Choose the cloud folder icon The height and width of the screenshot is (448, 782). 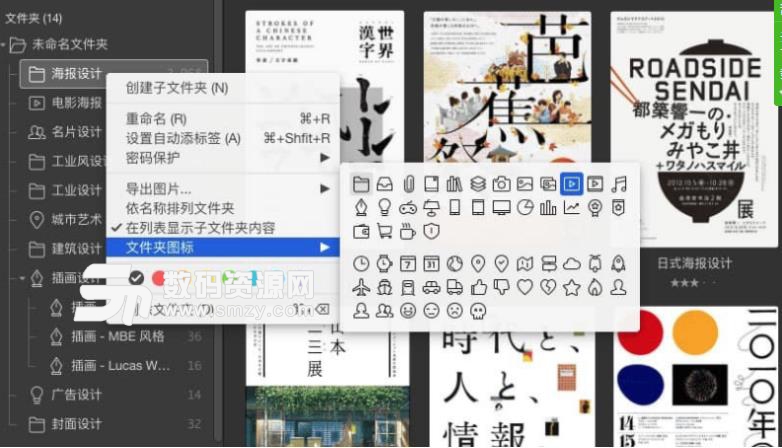(x=572, y=263)
